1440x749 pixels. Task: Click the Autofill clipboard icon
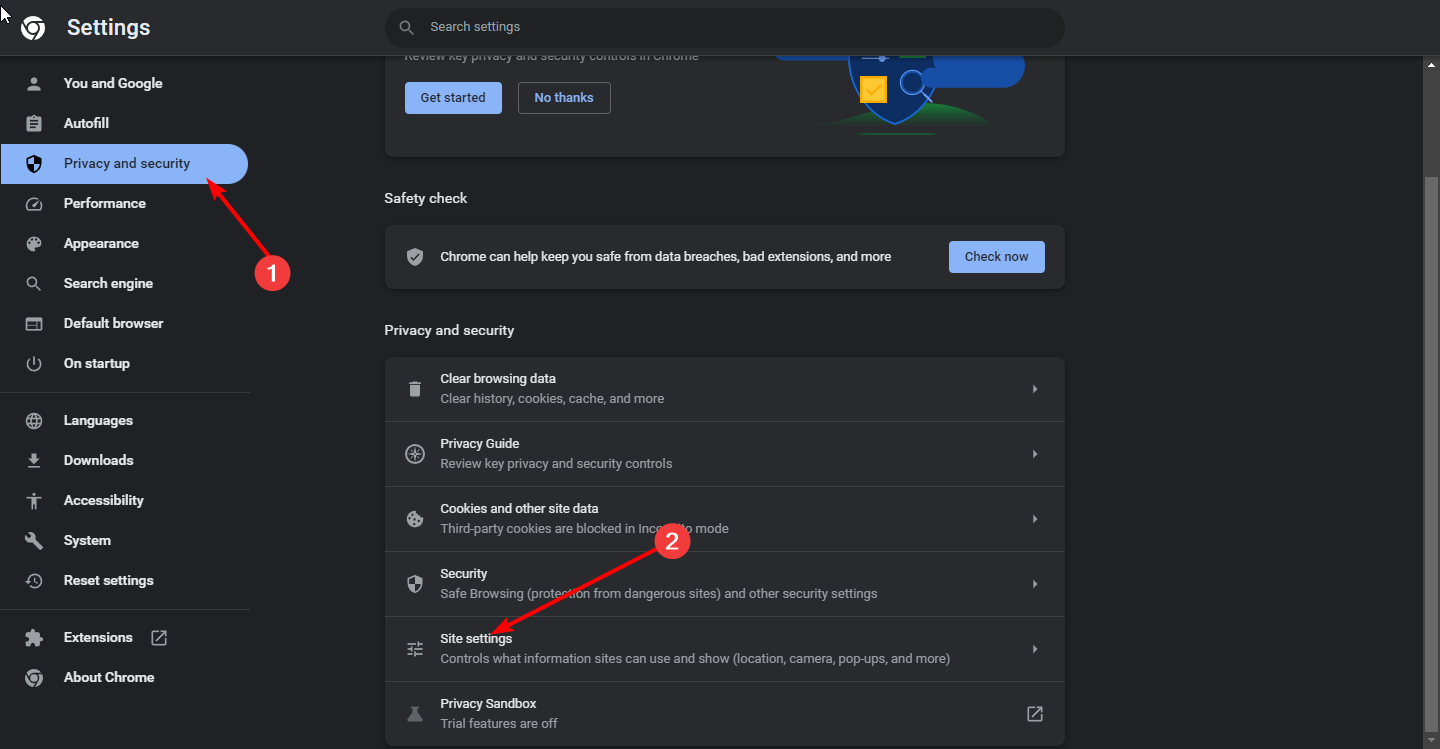pyautogui.click(x=34, y=123)
